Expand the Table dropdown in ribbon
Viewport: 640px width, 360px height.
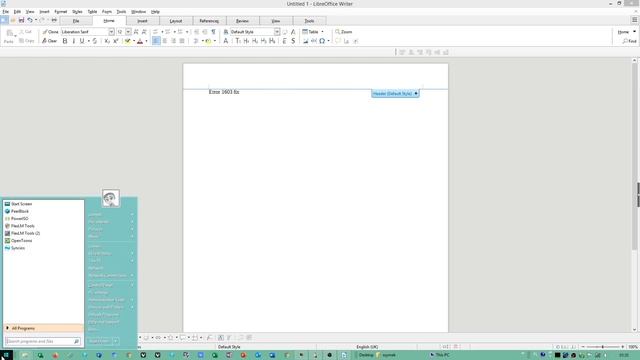[322, 32]
